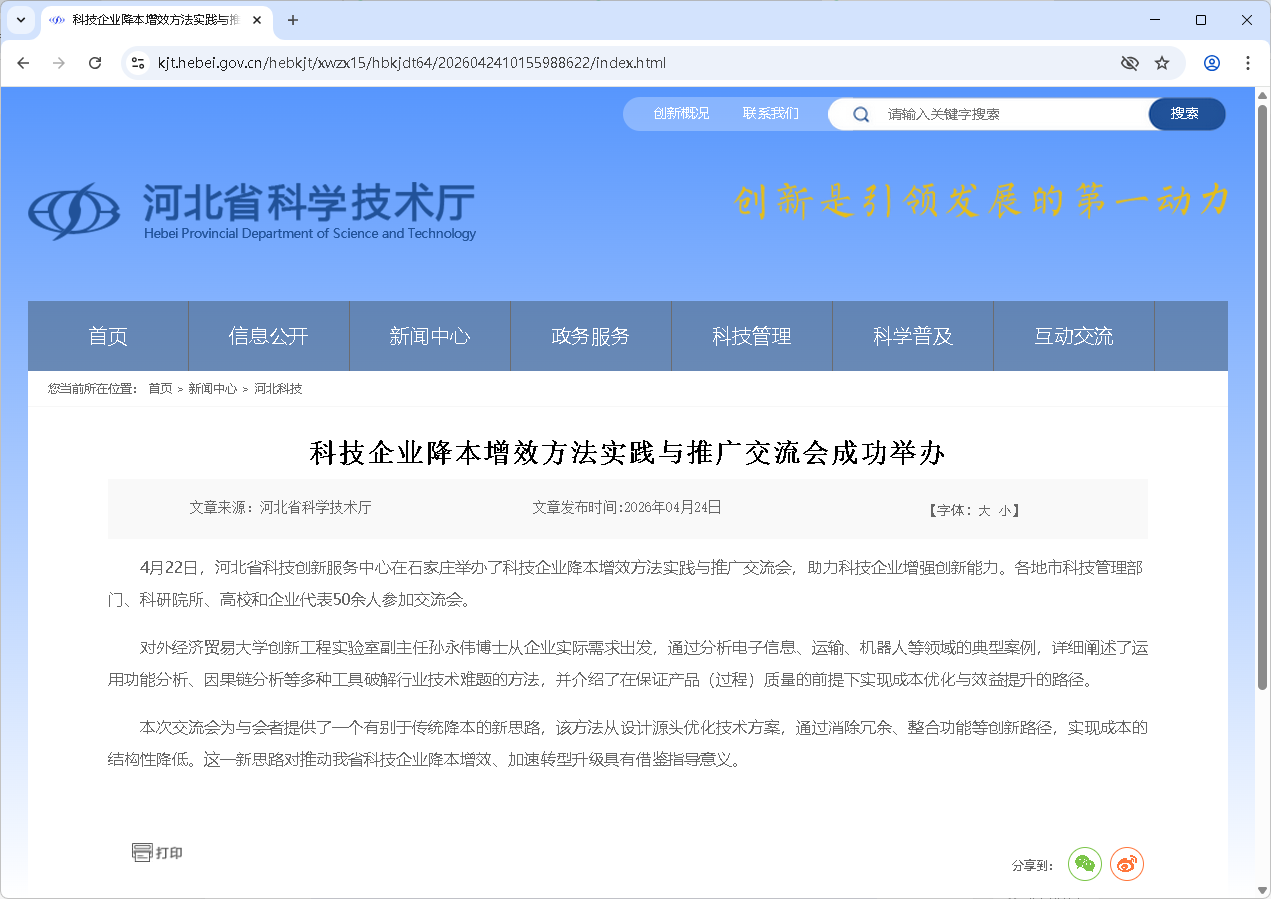Open the Chrome three-dot menu
1271x899 pixels.
pyautogui.click(x=1248, y=63)
